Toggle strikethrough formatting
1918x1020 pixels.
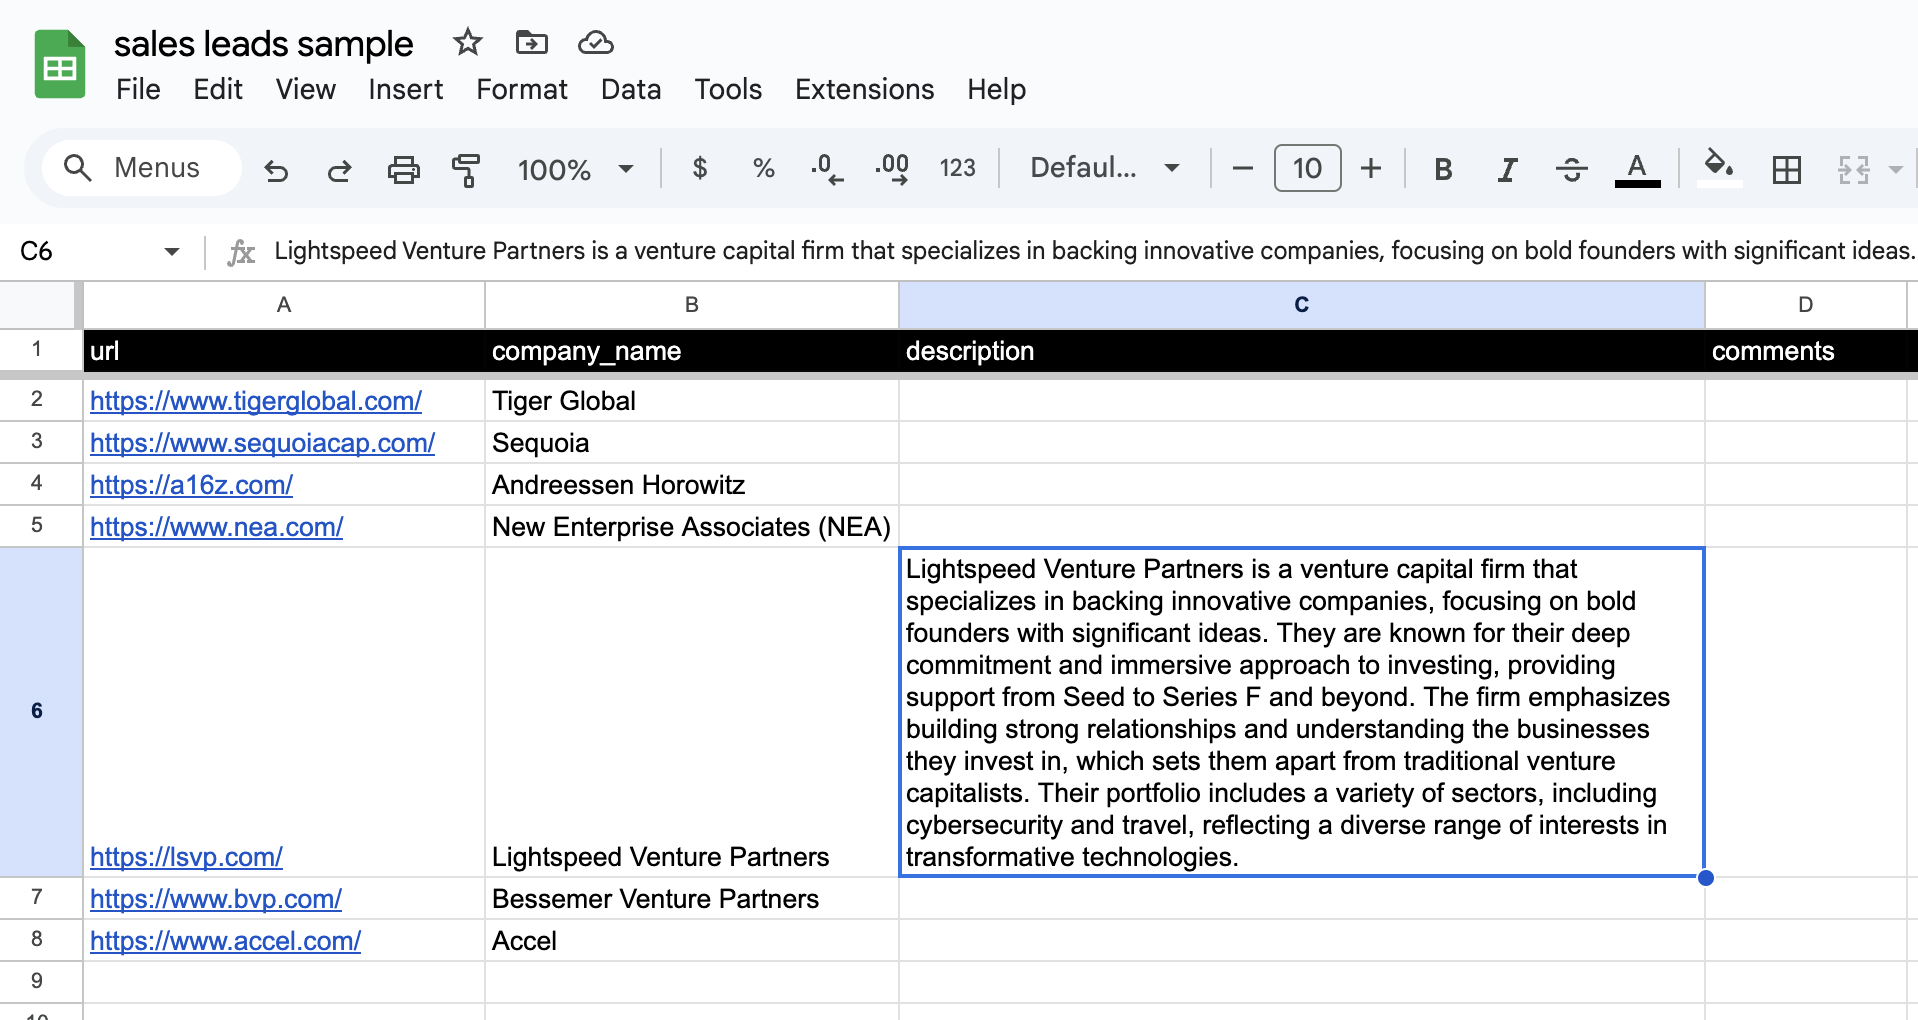pyautogui.click(x=1571, y=169)
